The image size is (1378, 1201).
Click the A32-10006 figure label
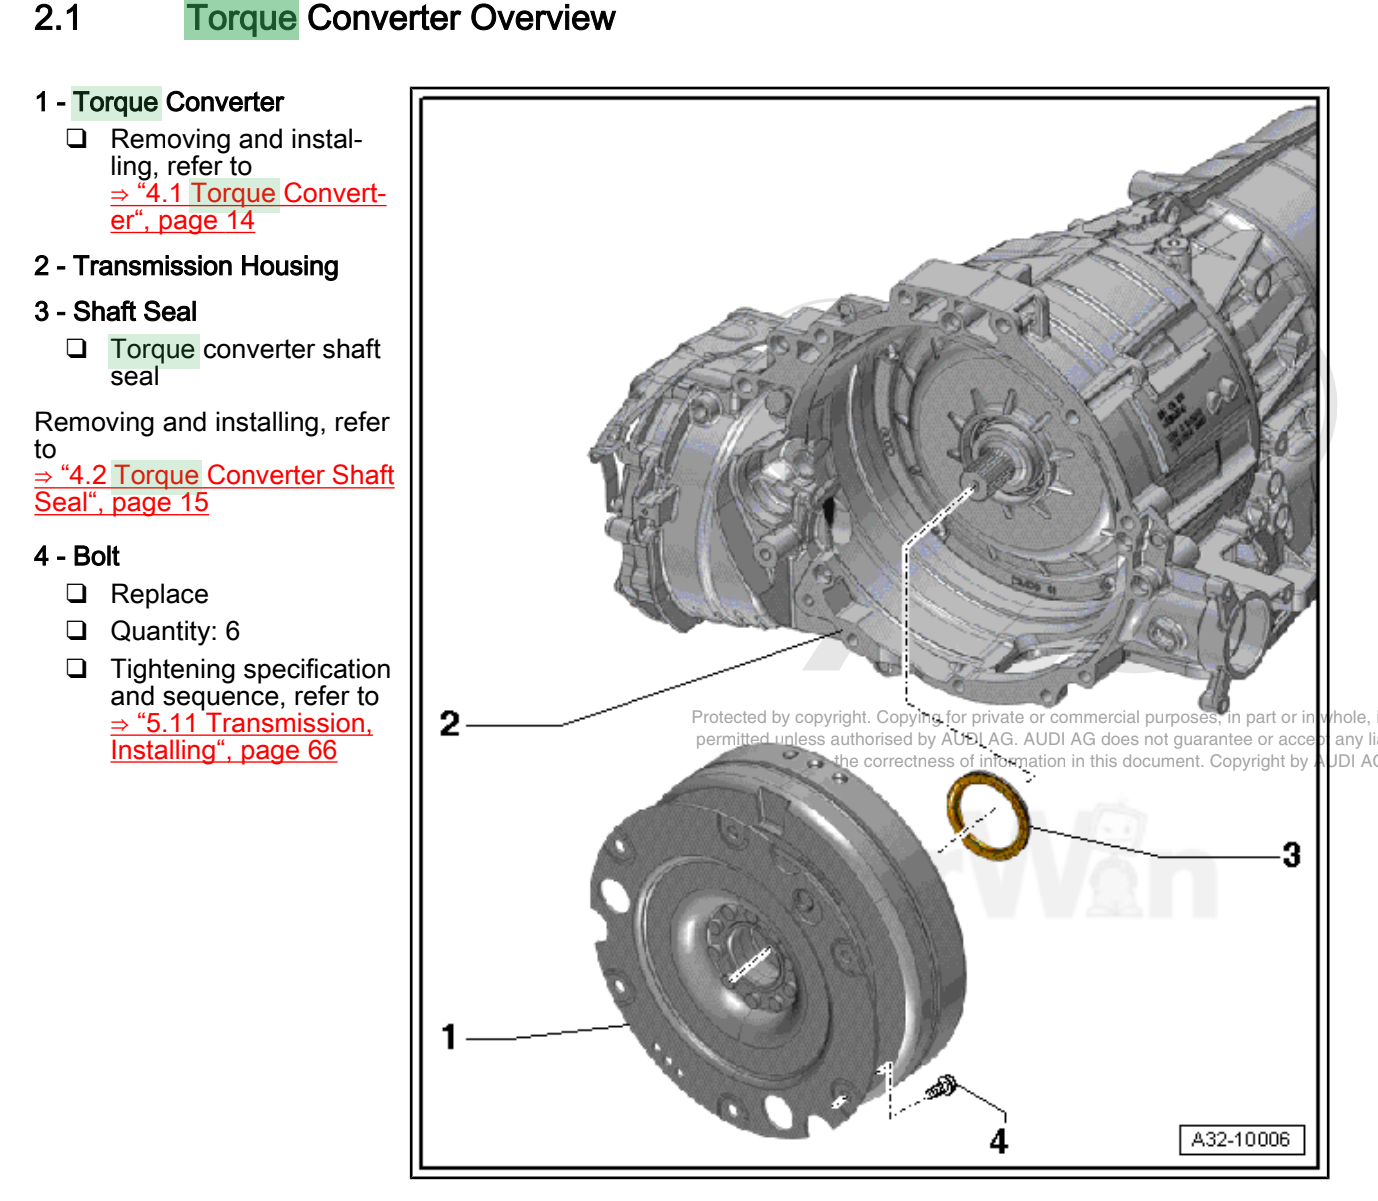1240,1138
